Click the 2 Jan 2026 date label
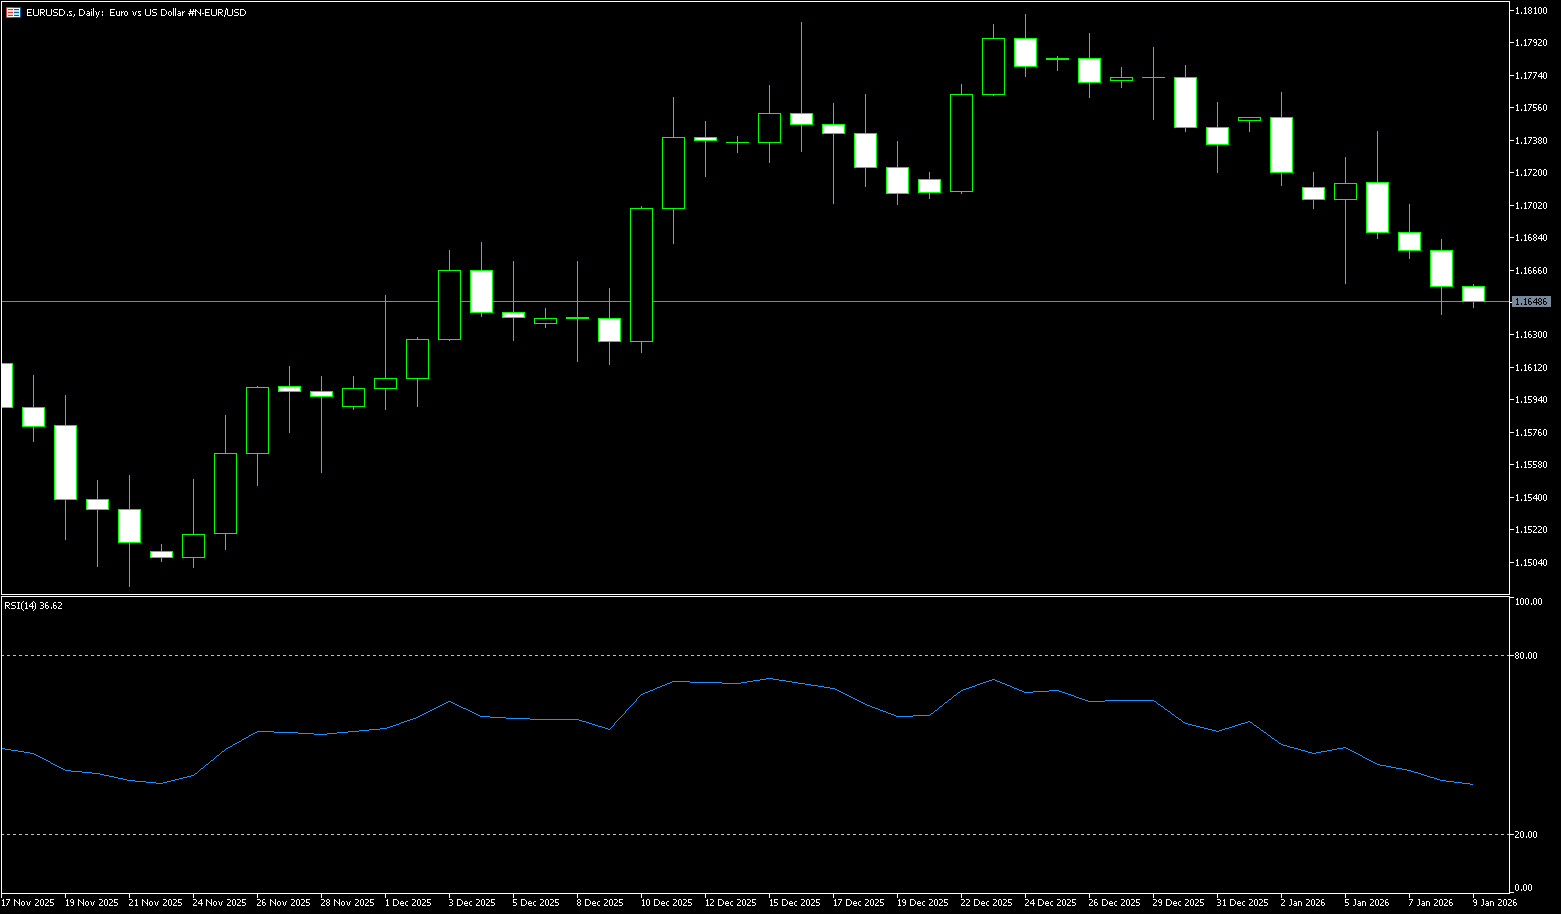Screen dimensions: 1561x914 [1302, 902]
